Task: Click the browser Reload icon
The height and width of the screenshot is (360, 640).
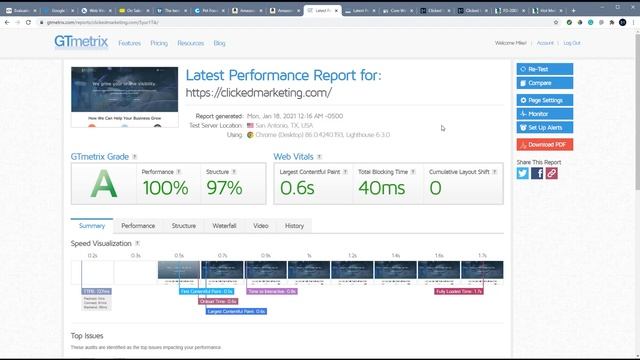Action: tap(28, 22)
